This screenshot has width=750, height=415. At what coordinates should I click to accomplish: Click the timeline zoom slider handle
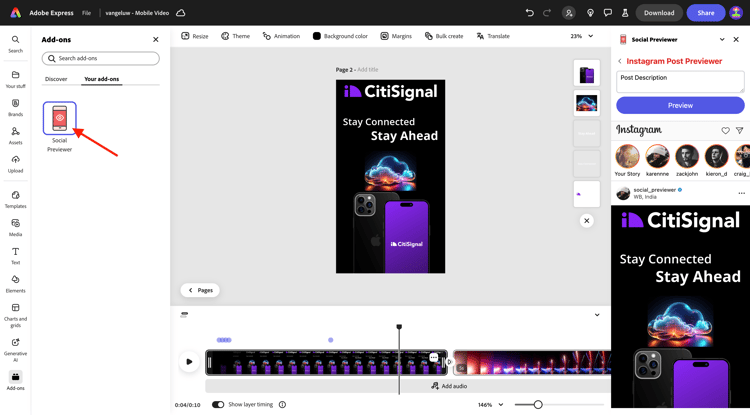pyautogui.click(x=538, y=404)
